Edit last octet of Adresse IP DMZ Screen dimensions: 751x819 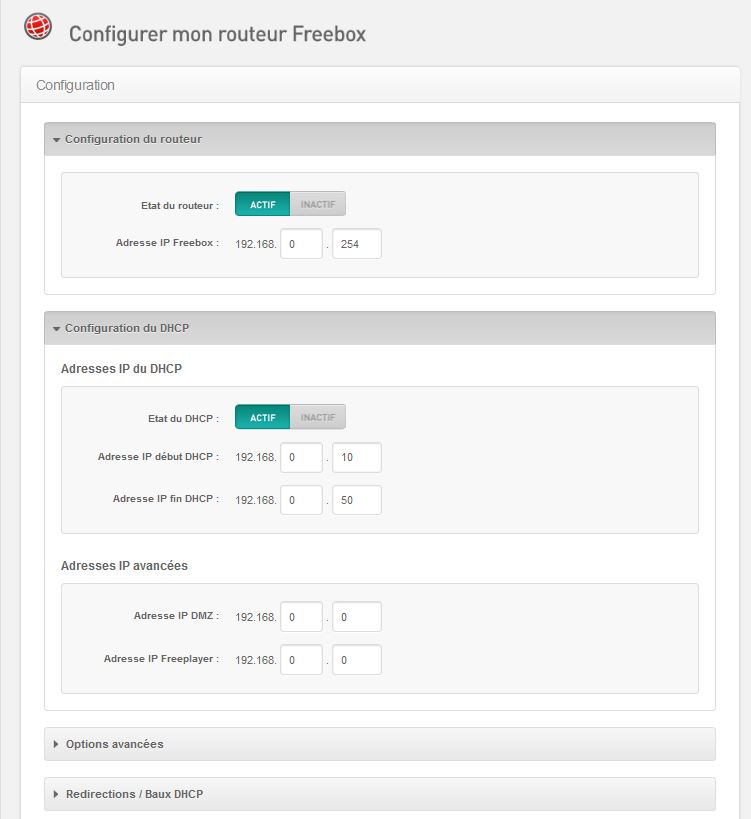coord(357,617)
